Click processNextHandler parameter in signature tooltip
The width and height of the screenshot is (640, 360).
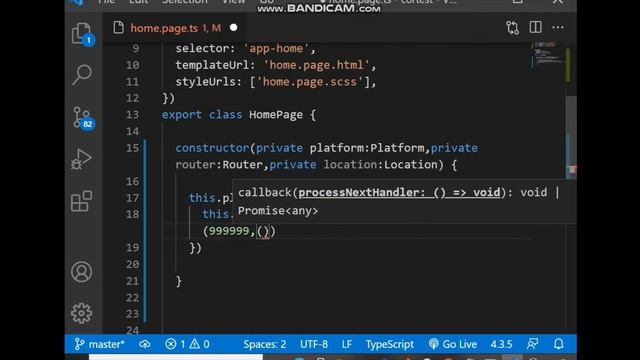click(399, 192)
